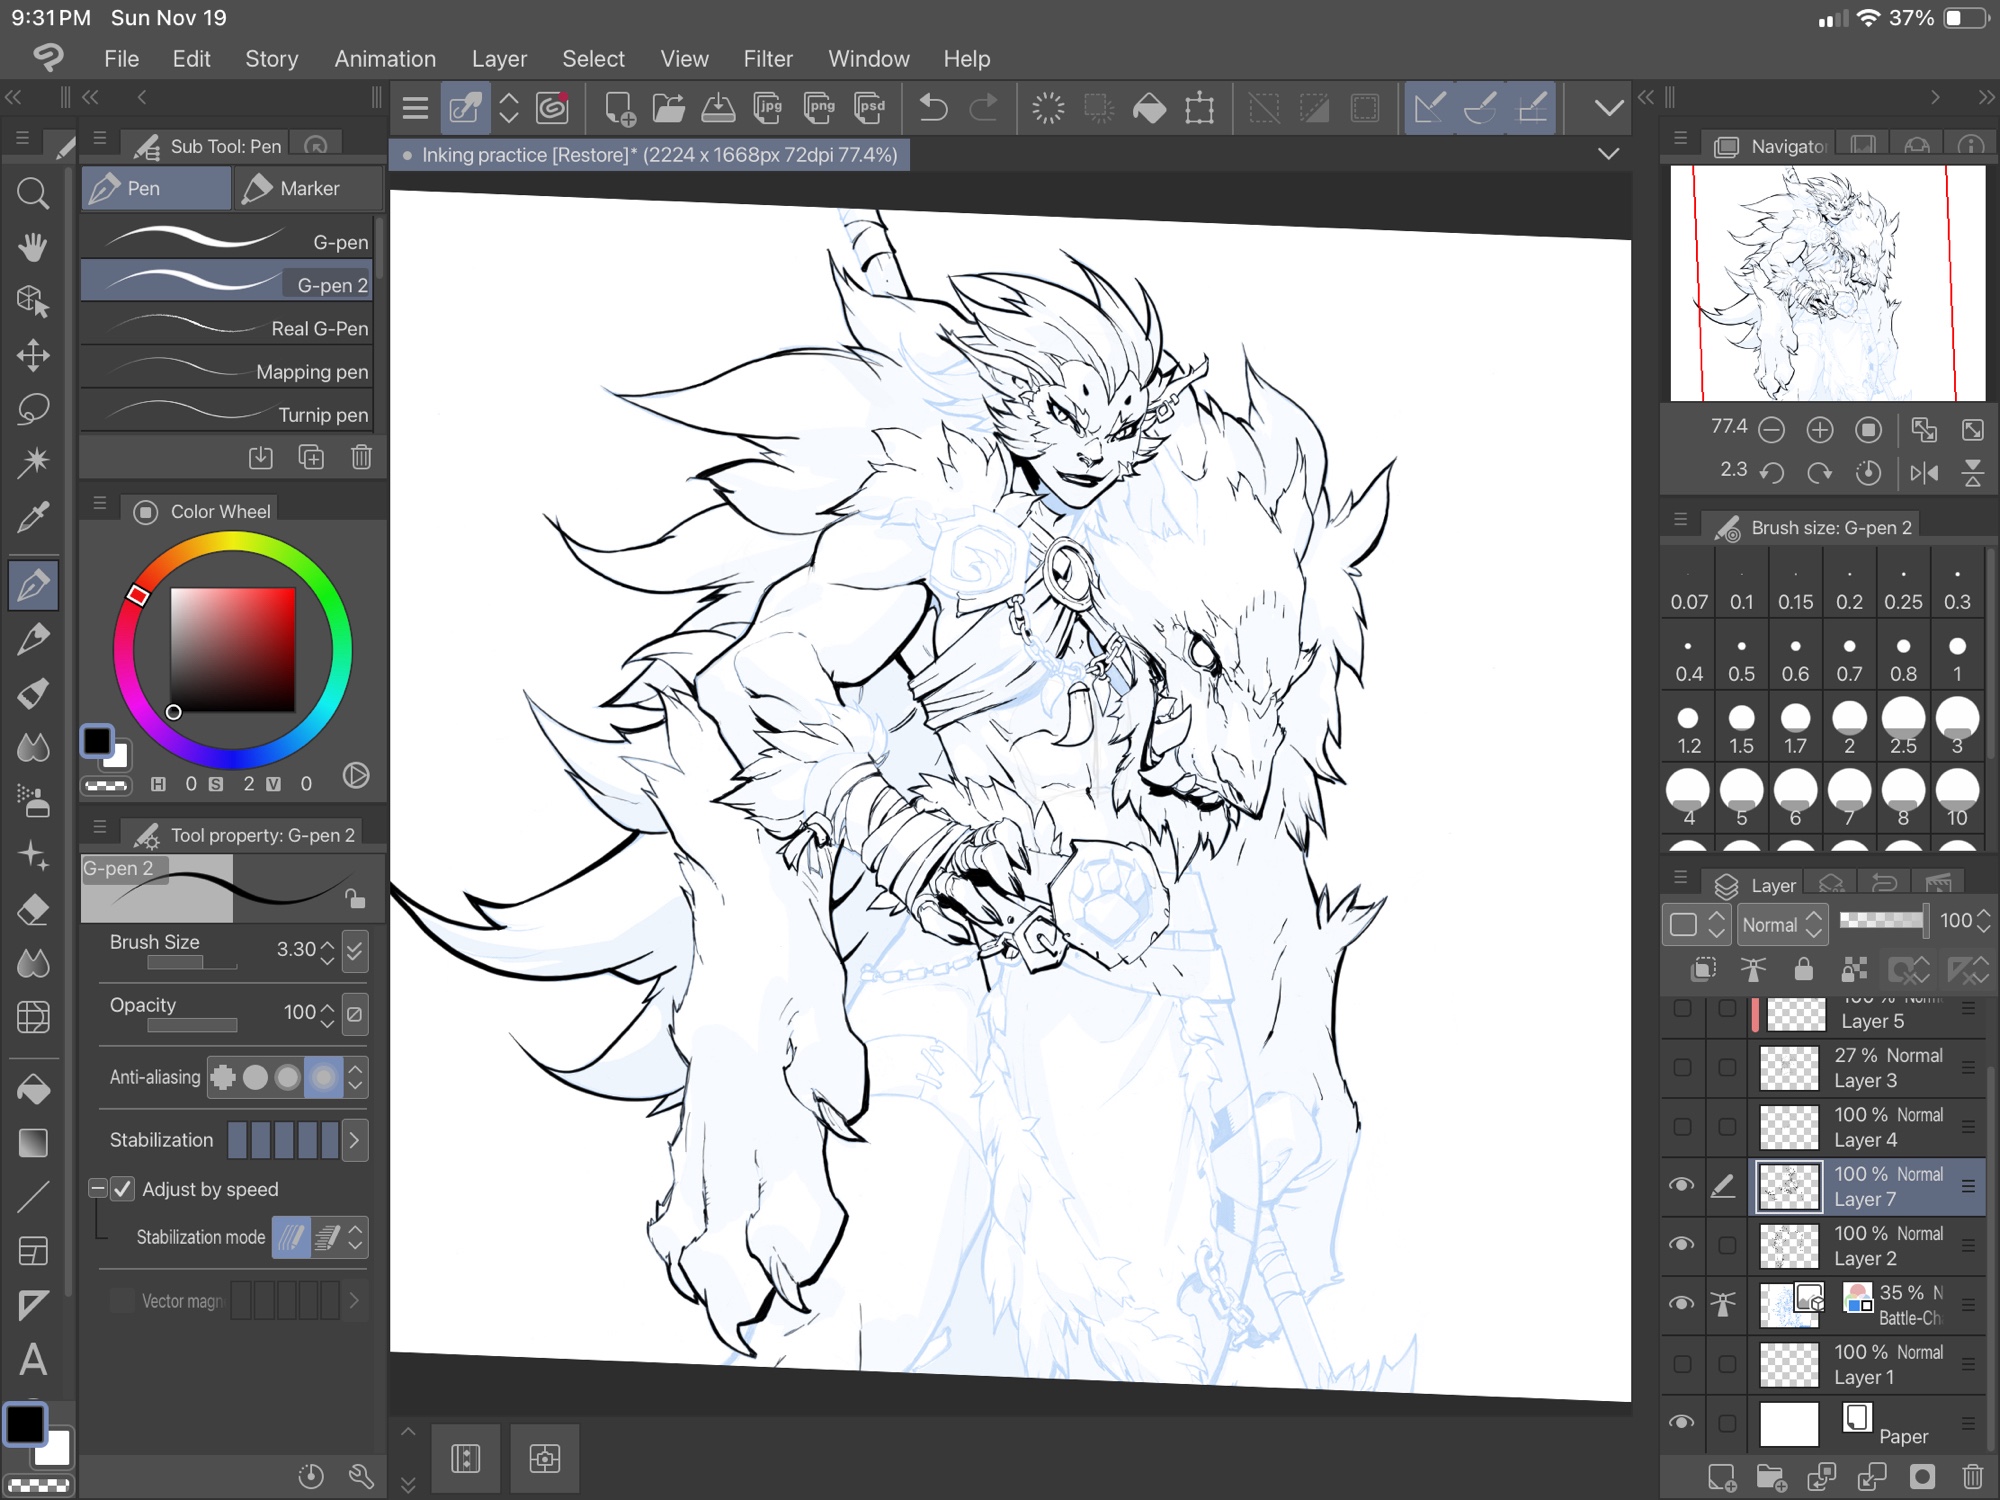Hide Layer 2 visibility eye
This screenshot has height=1500, width=2000.
pos(1682,1245)
